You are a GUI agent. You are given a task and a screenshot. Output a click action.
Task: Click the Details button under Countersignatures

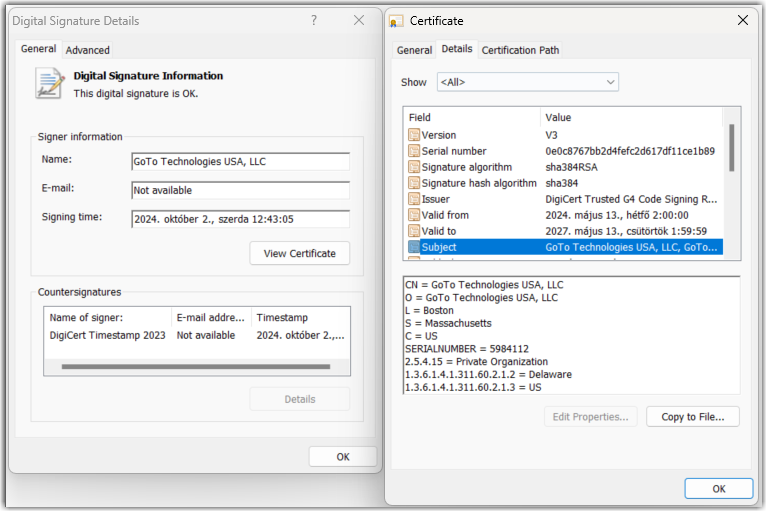tap(299, 399)
